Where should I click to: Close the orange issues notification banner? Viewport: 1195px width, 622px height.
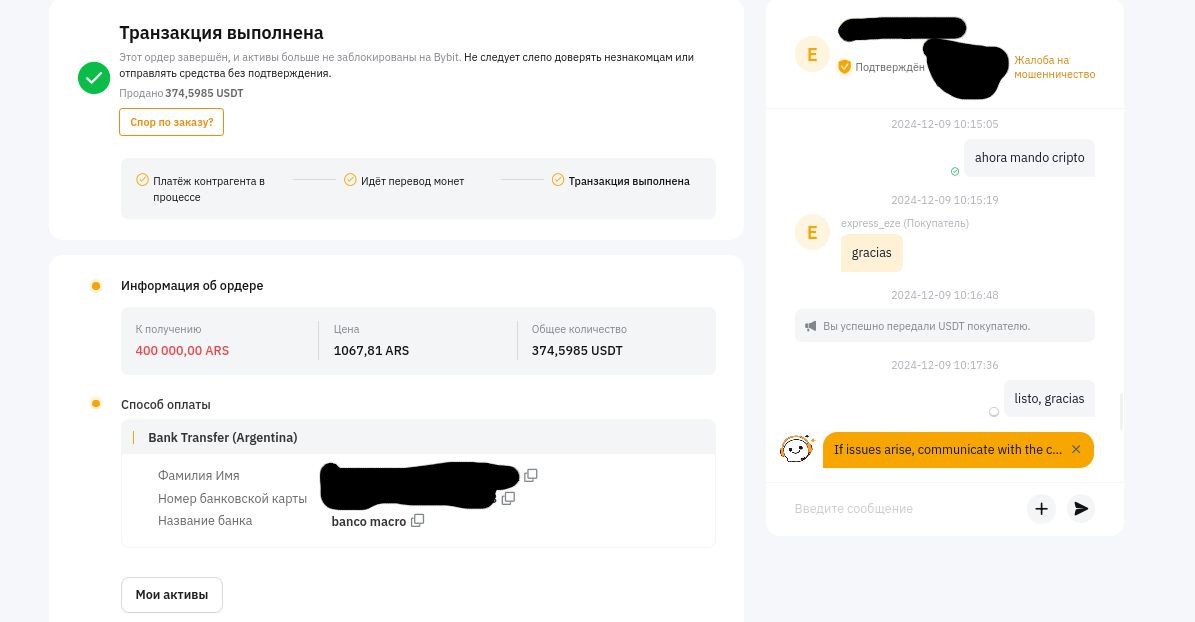click(1076, 449)
